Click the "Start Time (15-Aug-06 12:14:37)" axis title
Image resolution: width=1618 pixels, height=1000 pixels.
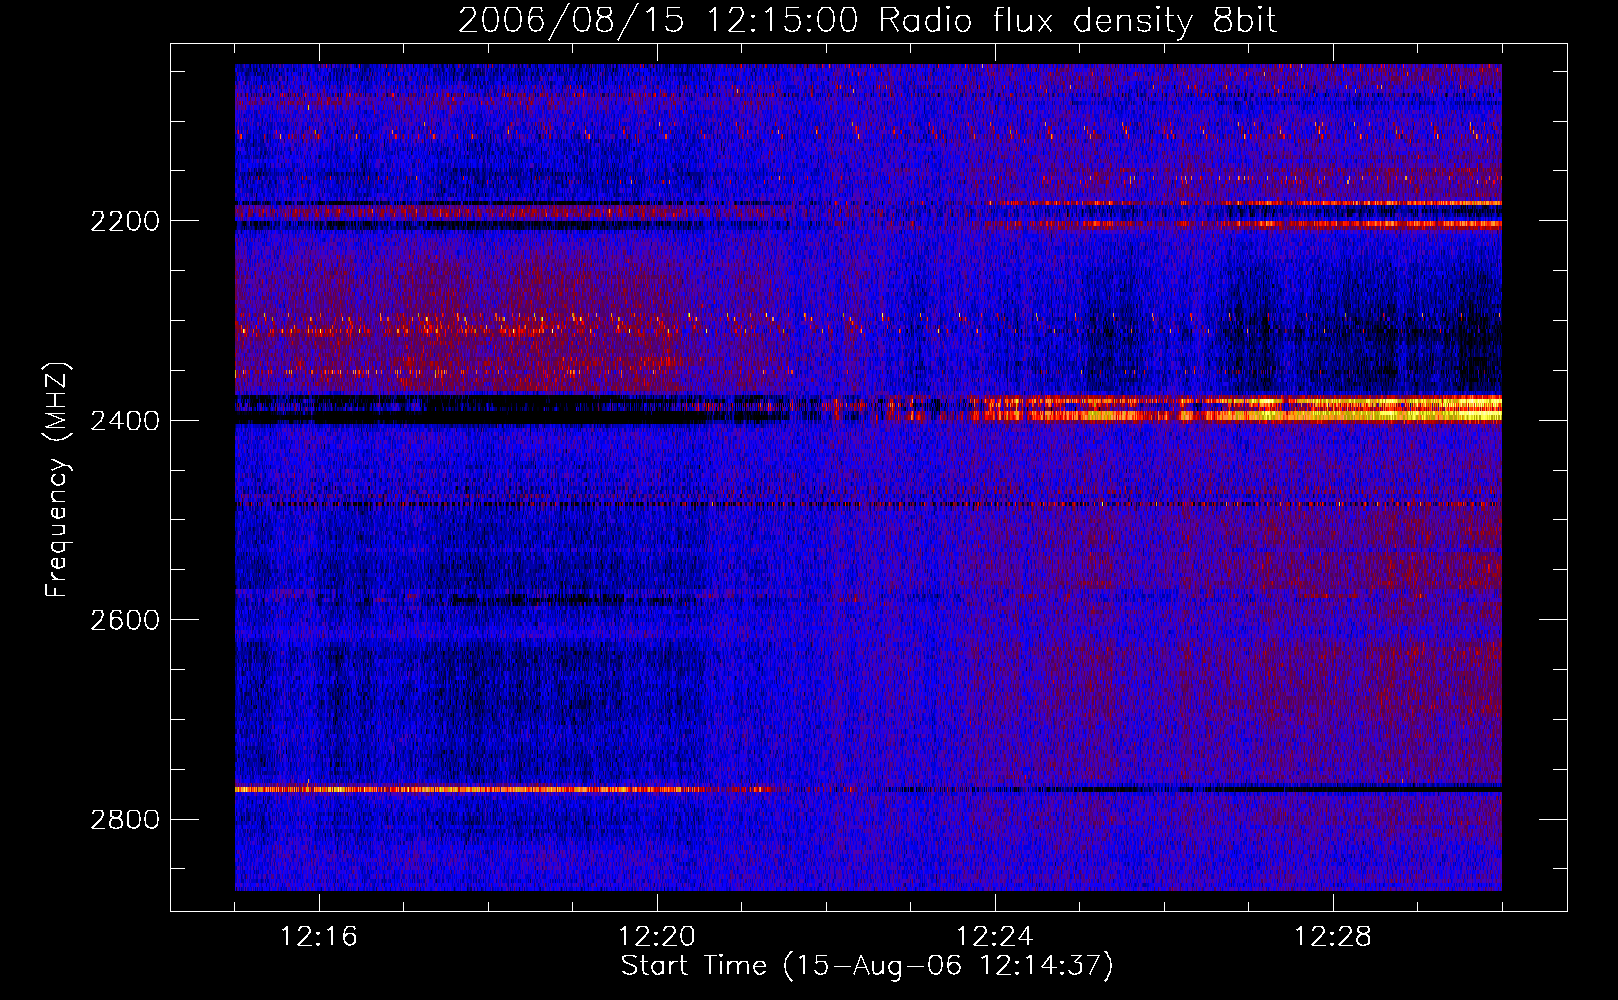tap(867, 967)
